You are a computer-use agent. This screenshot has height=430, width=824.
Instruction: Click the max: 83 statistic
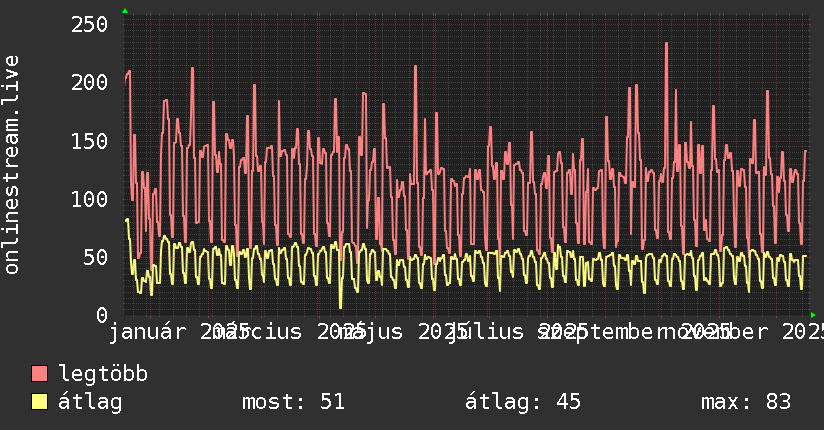point(746,402)
